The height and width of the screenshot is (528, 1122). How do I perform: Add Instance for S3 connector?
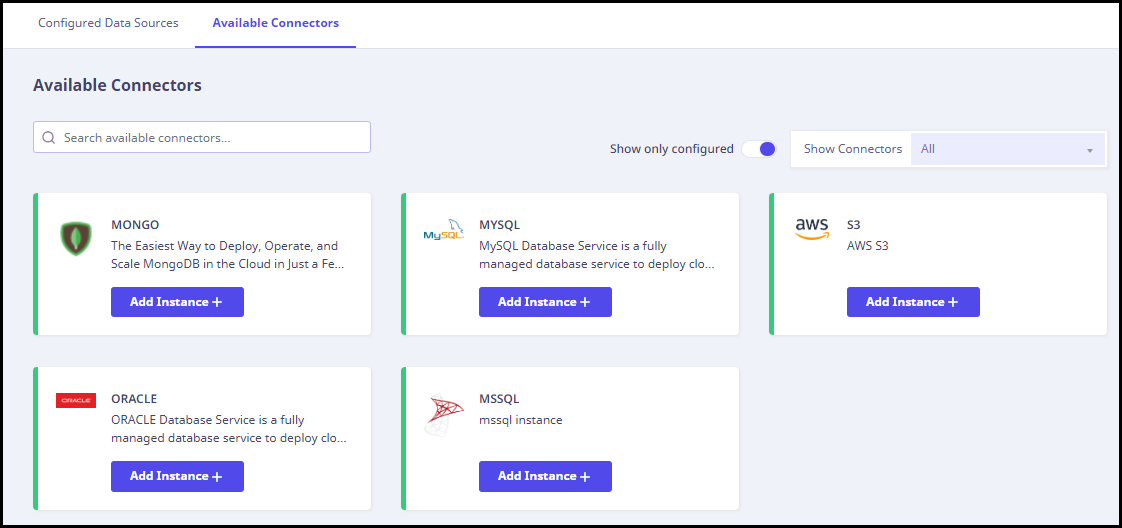[913, 302]
